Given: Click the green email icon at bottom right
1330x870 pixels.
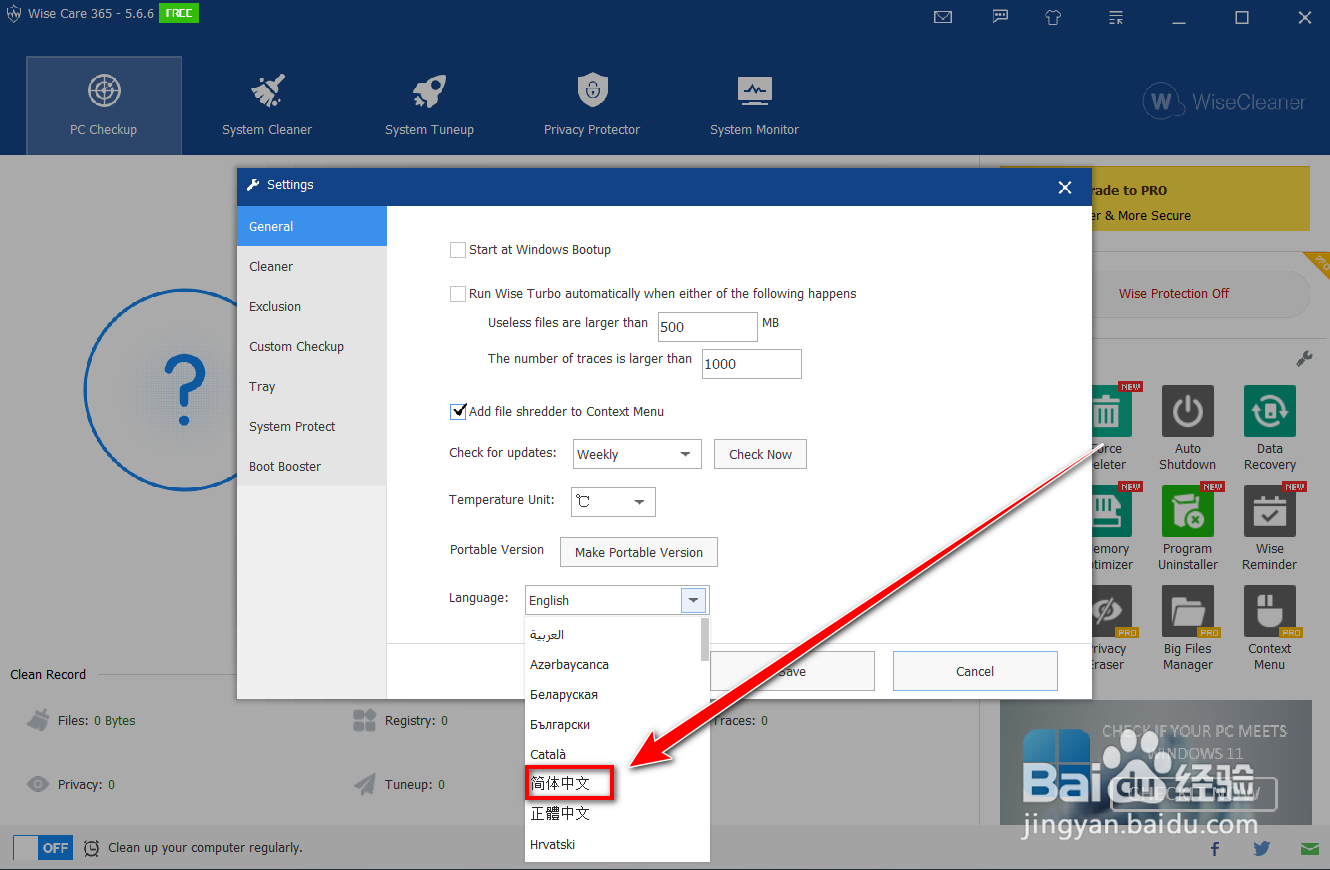Looking at the screenshot, I should pyautogui.click(x=1309, y=848).
